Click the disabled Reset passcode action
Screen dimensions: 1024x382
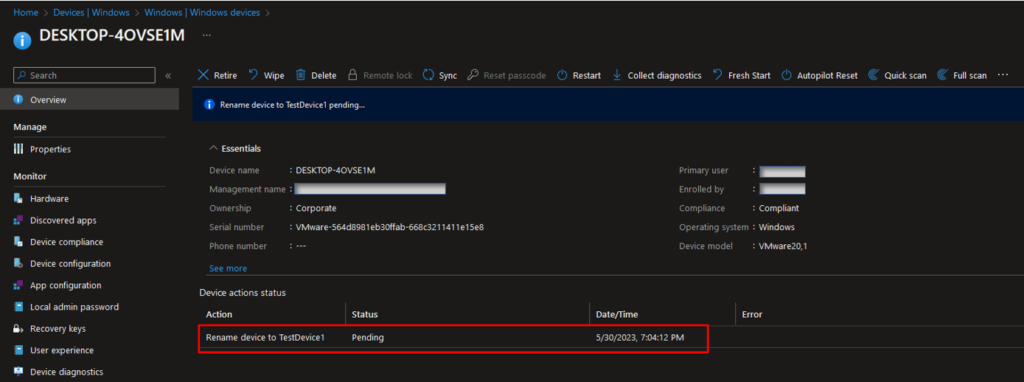click(507, 75)
